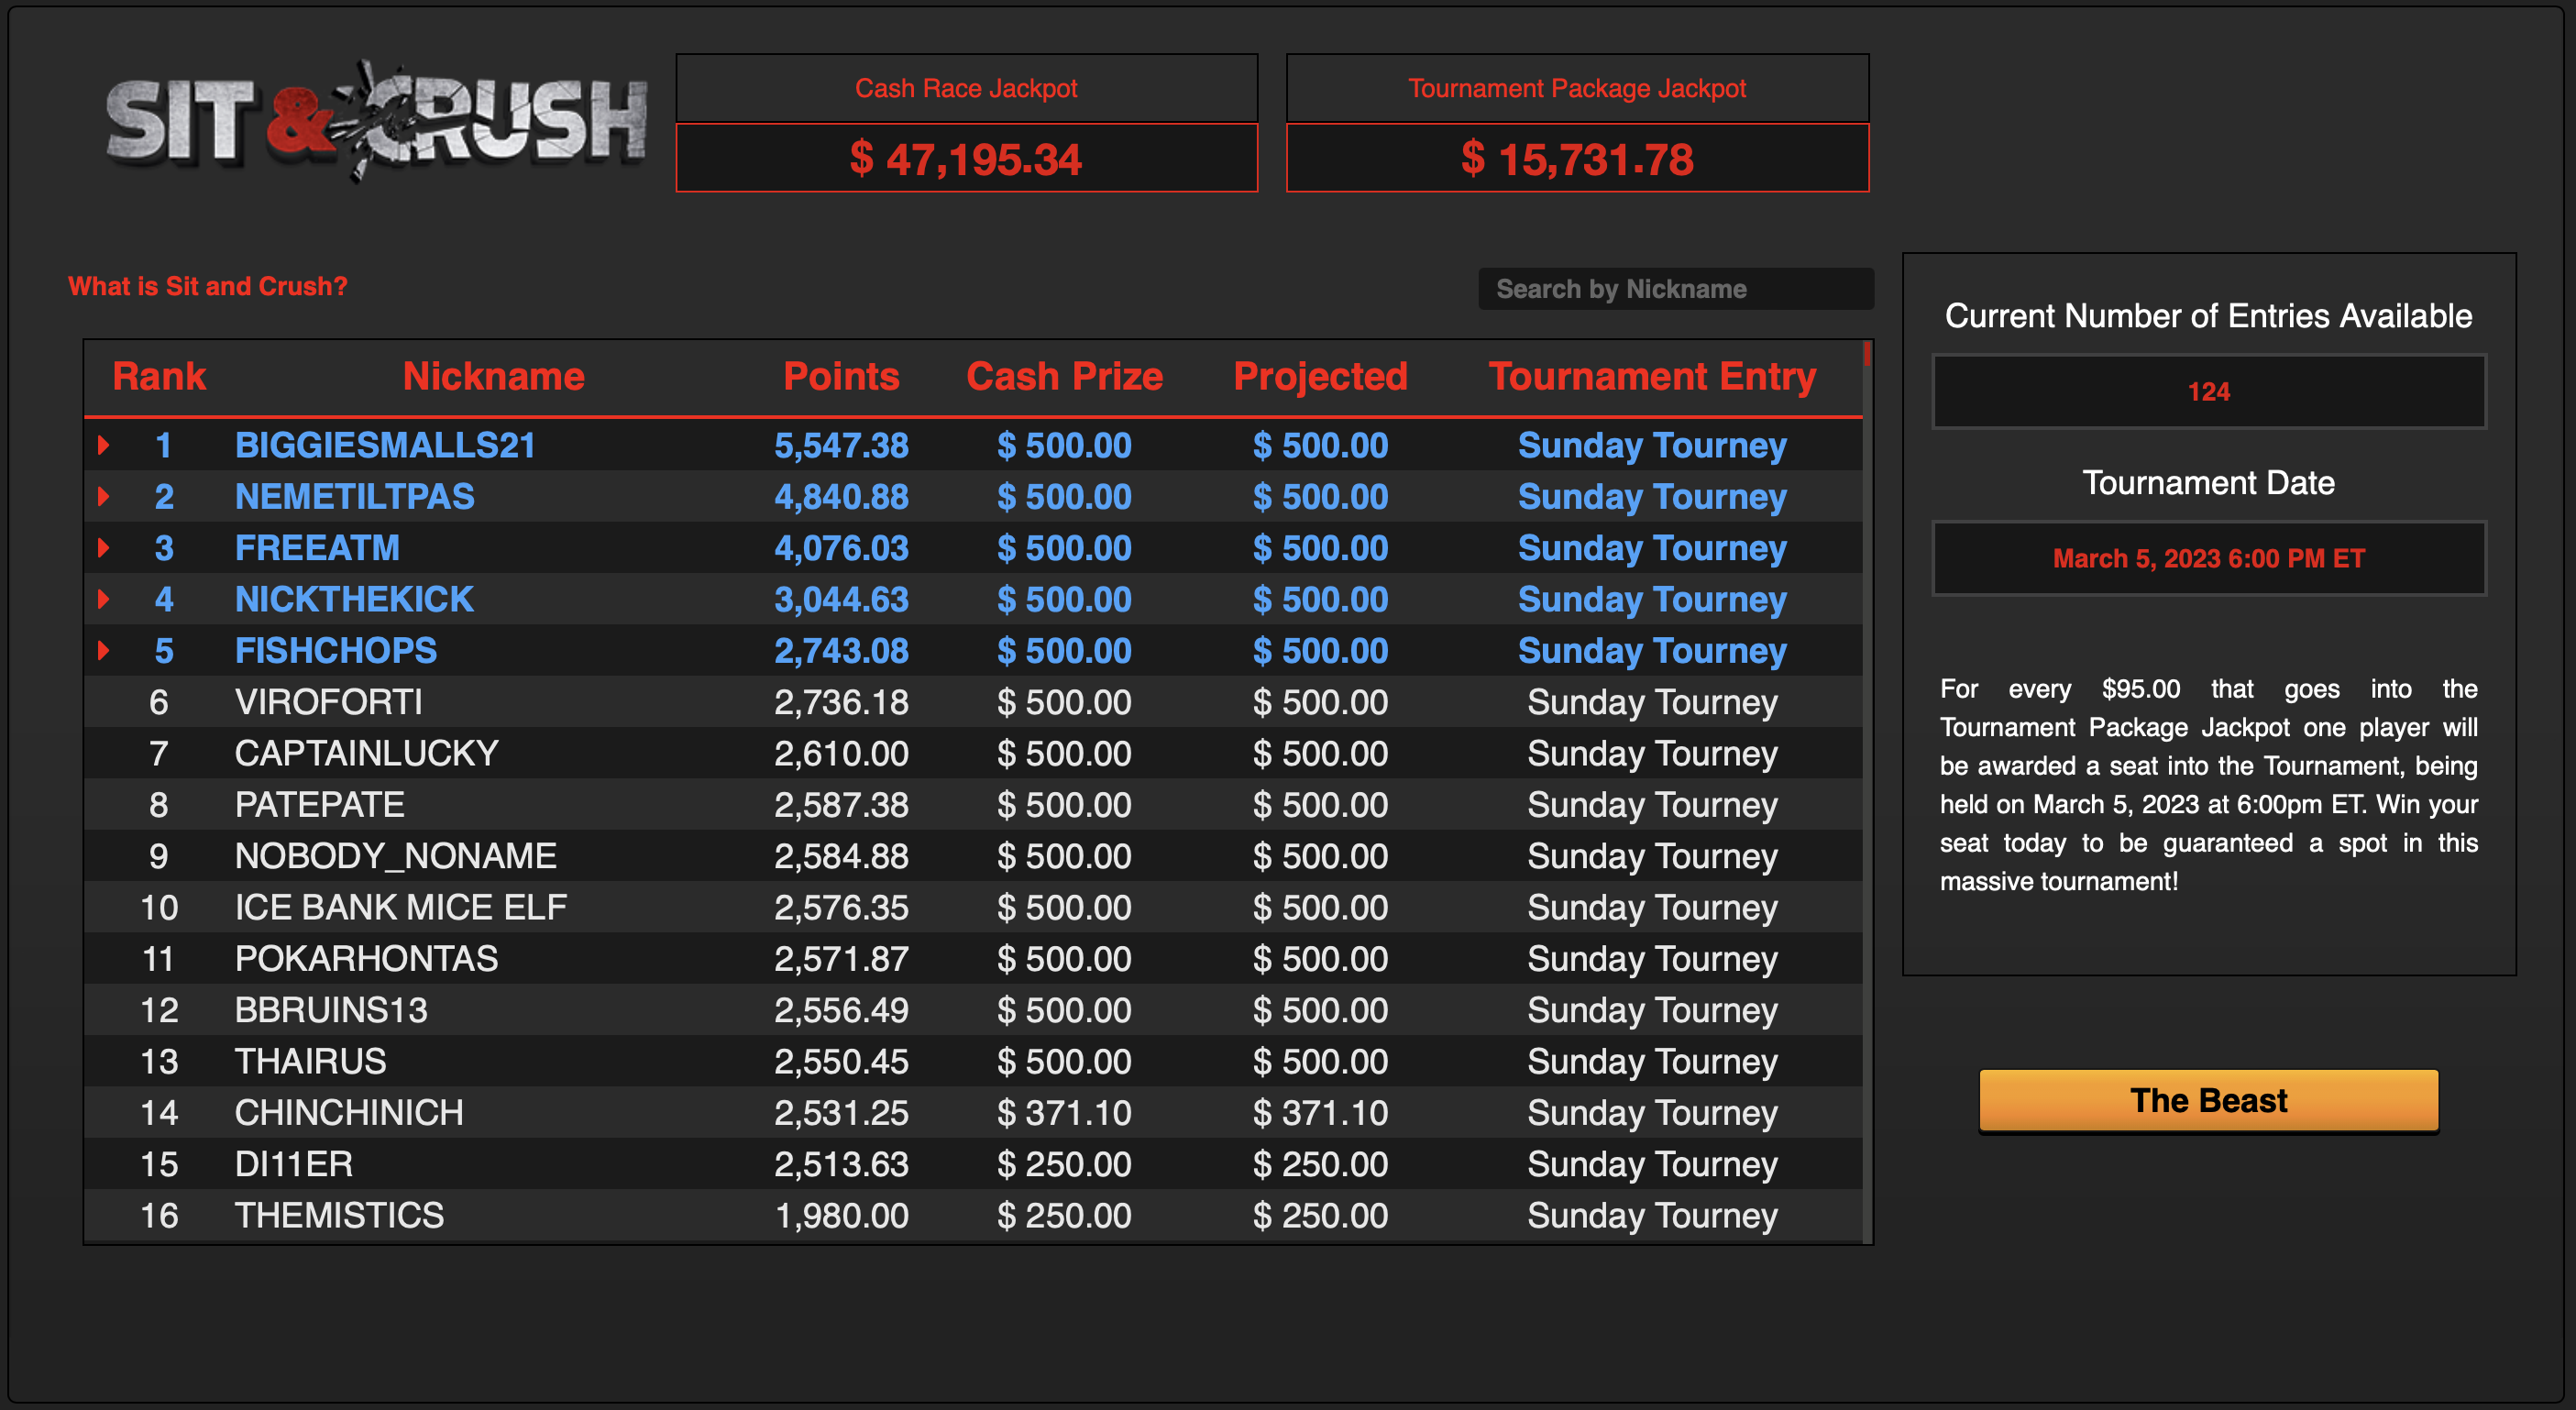
Task: Select the Tournament Package Jackpot amount $15,731.78
Action: pos(1577,159)
